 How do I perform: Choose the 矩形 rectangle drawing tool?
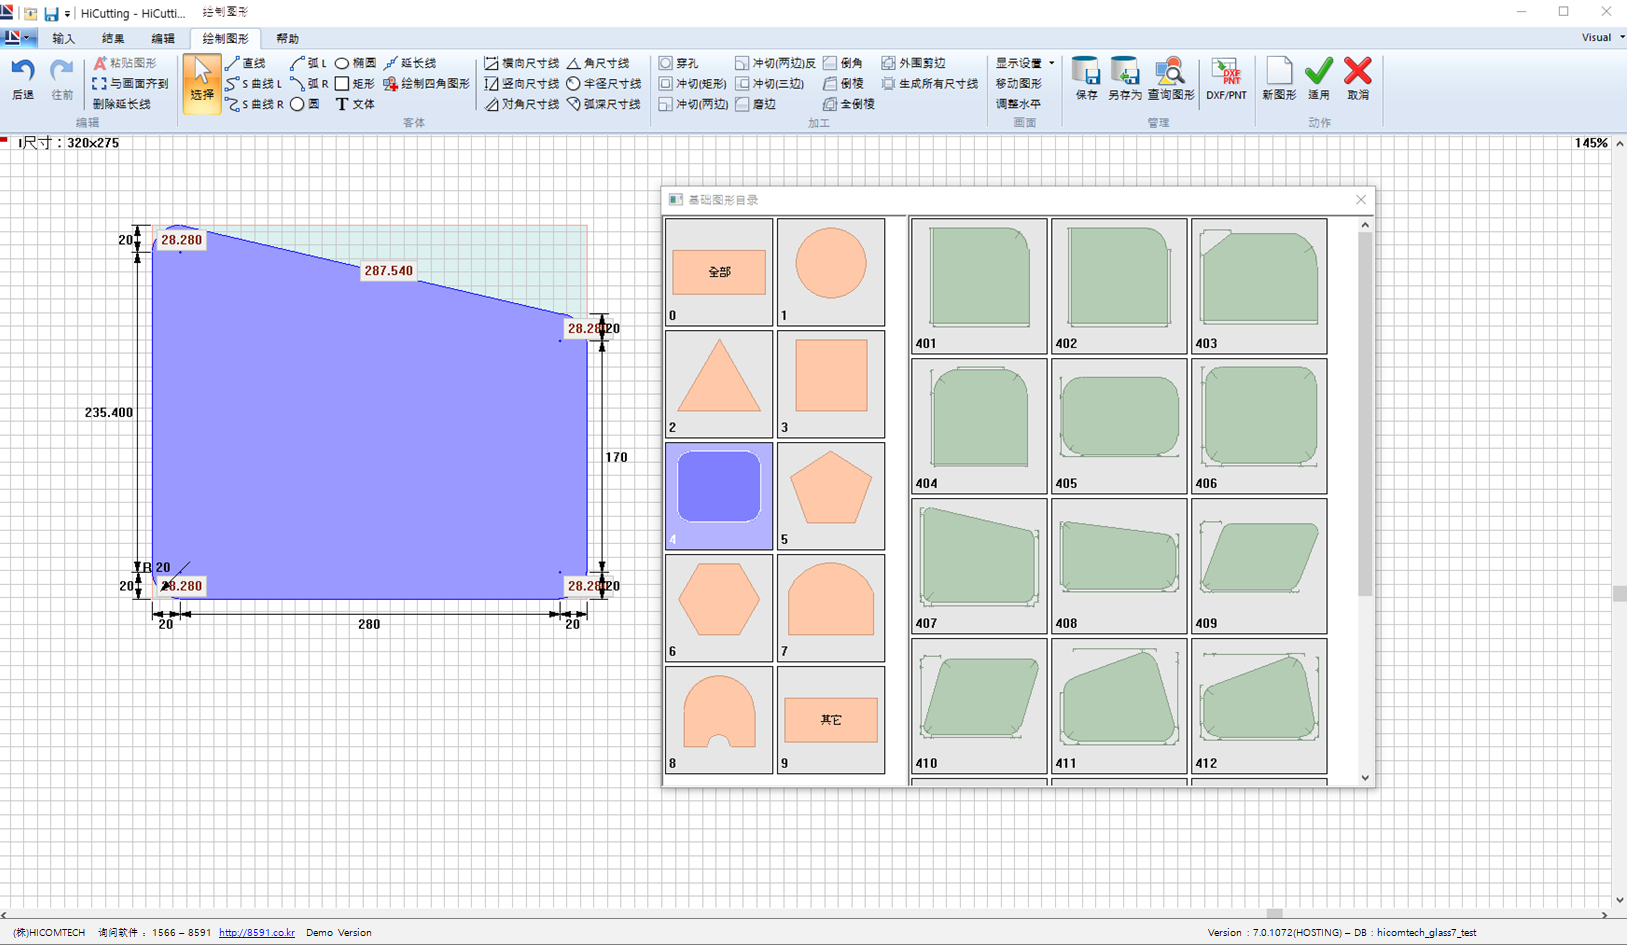tap(354, 84)
